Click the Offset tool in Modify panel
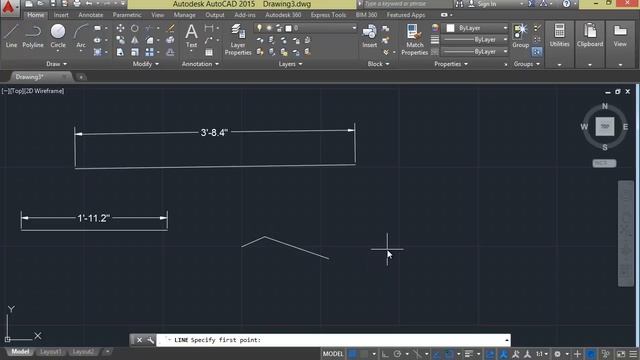Screen dimensions: 640x360 point(171,52)
